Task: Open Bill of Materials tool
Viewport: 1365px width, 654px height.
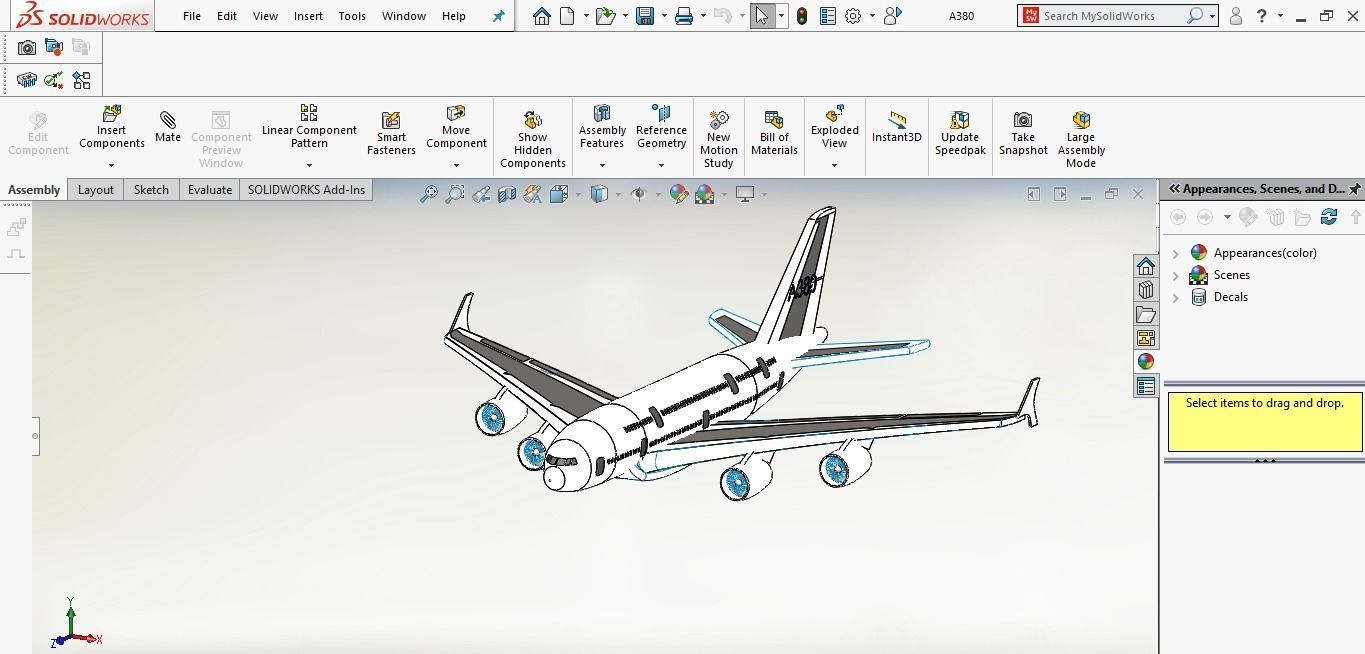Action: pyautogui.click(x=774, y=133)
